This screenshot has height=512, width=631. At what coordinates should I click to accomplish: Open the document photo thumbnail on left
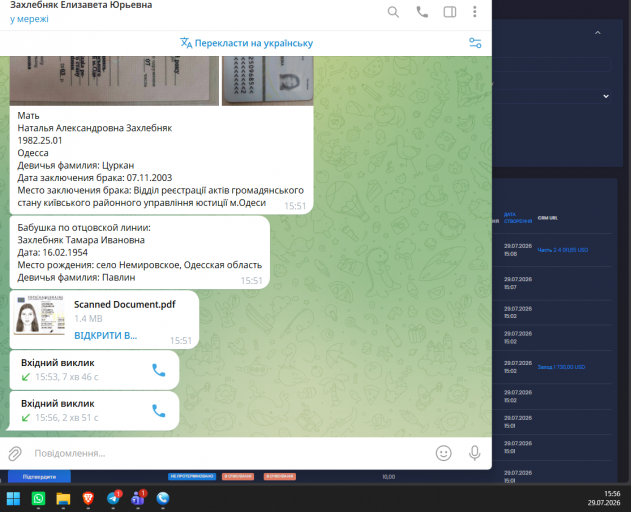114,81
